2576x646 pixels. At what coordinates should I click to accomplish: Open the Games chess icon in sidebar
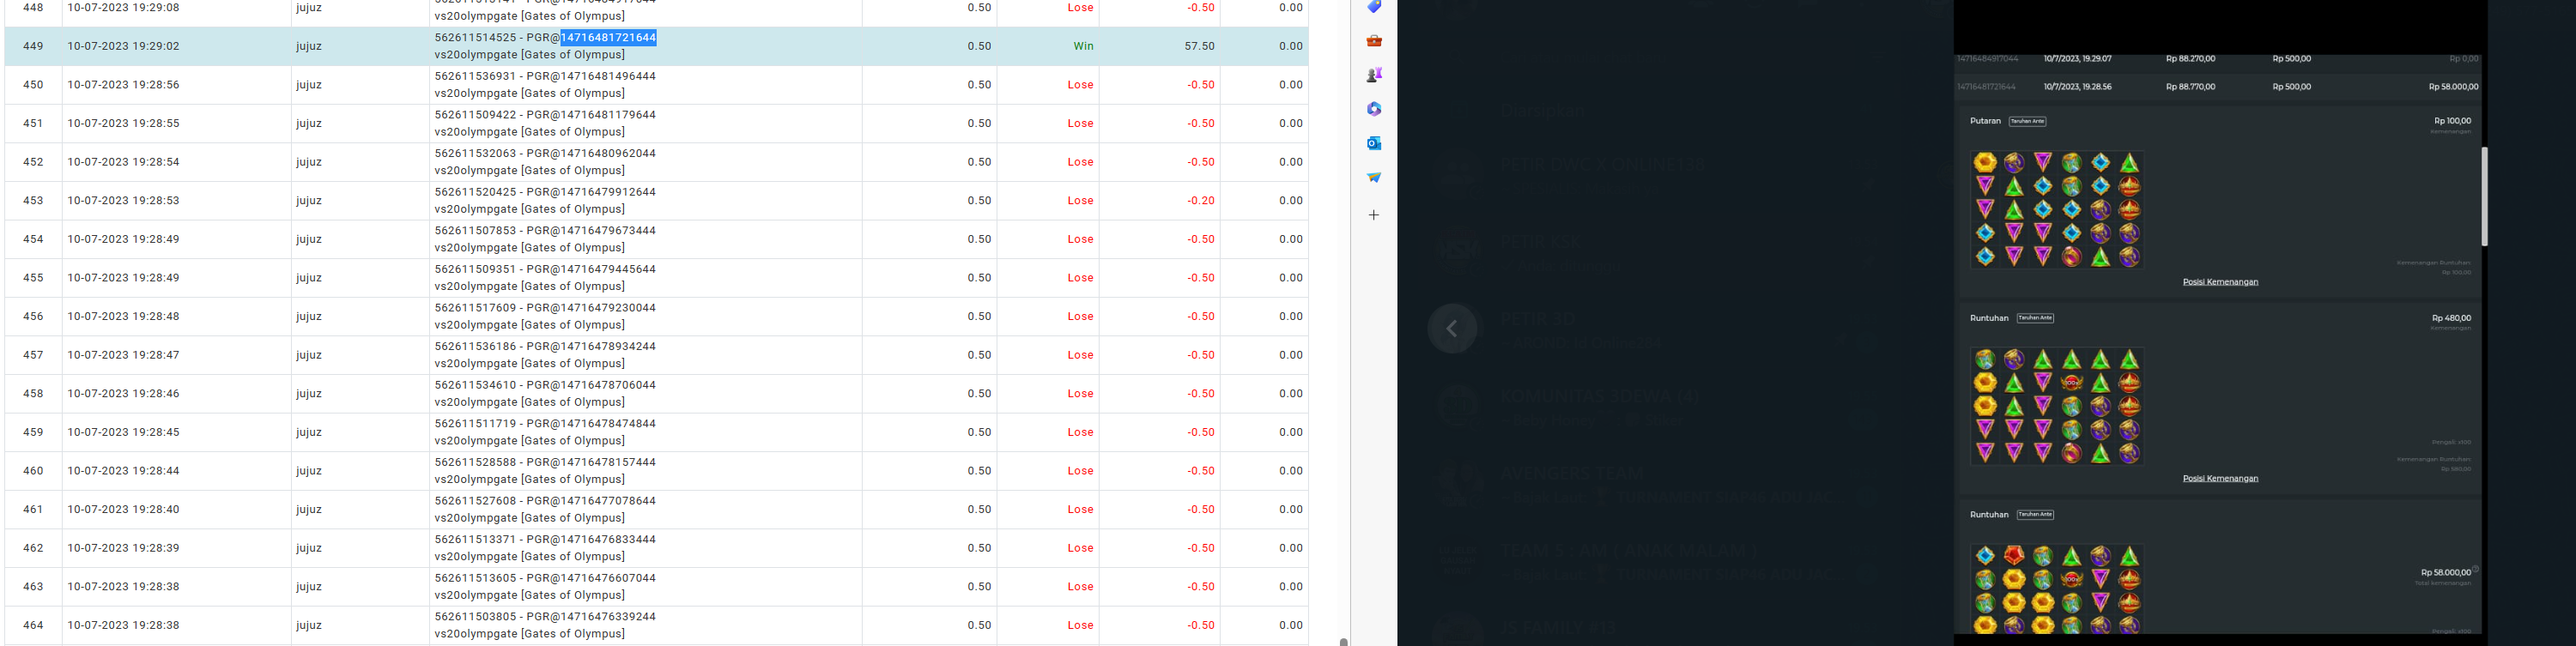point(1374,75)
